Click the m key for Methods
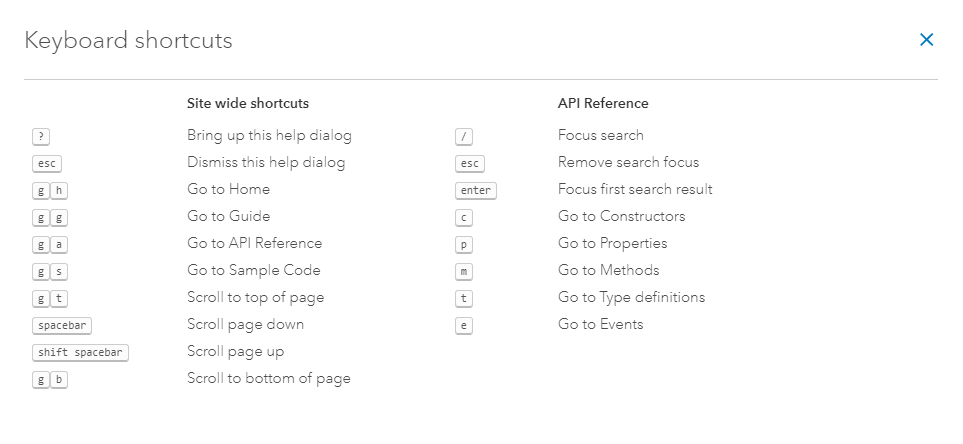The width and height of the screenshot is (963, 444). tap(463, 271)
